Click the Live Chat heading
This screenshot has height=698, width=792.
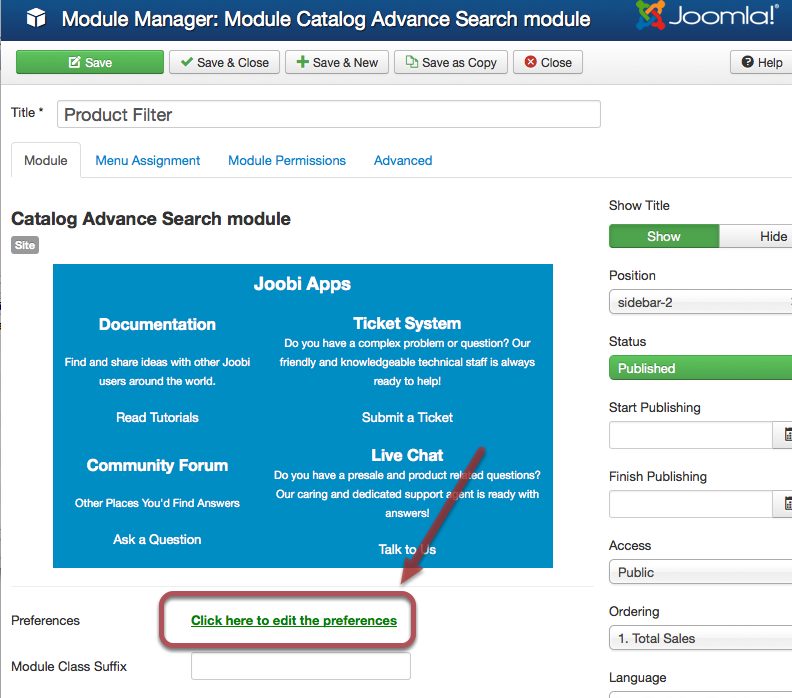407,455
